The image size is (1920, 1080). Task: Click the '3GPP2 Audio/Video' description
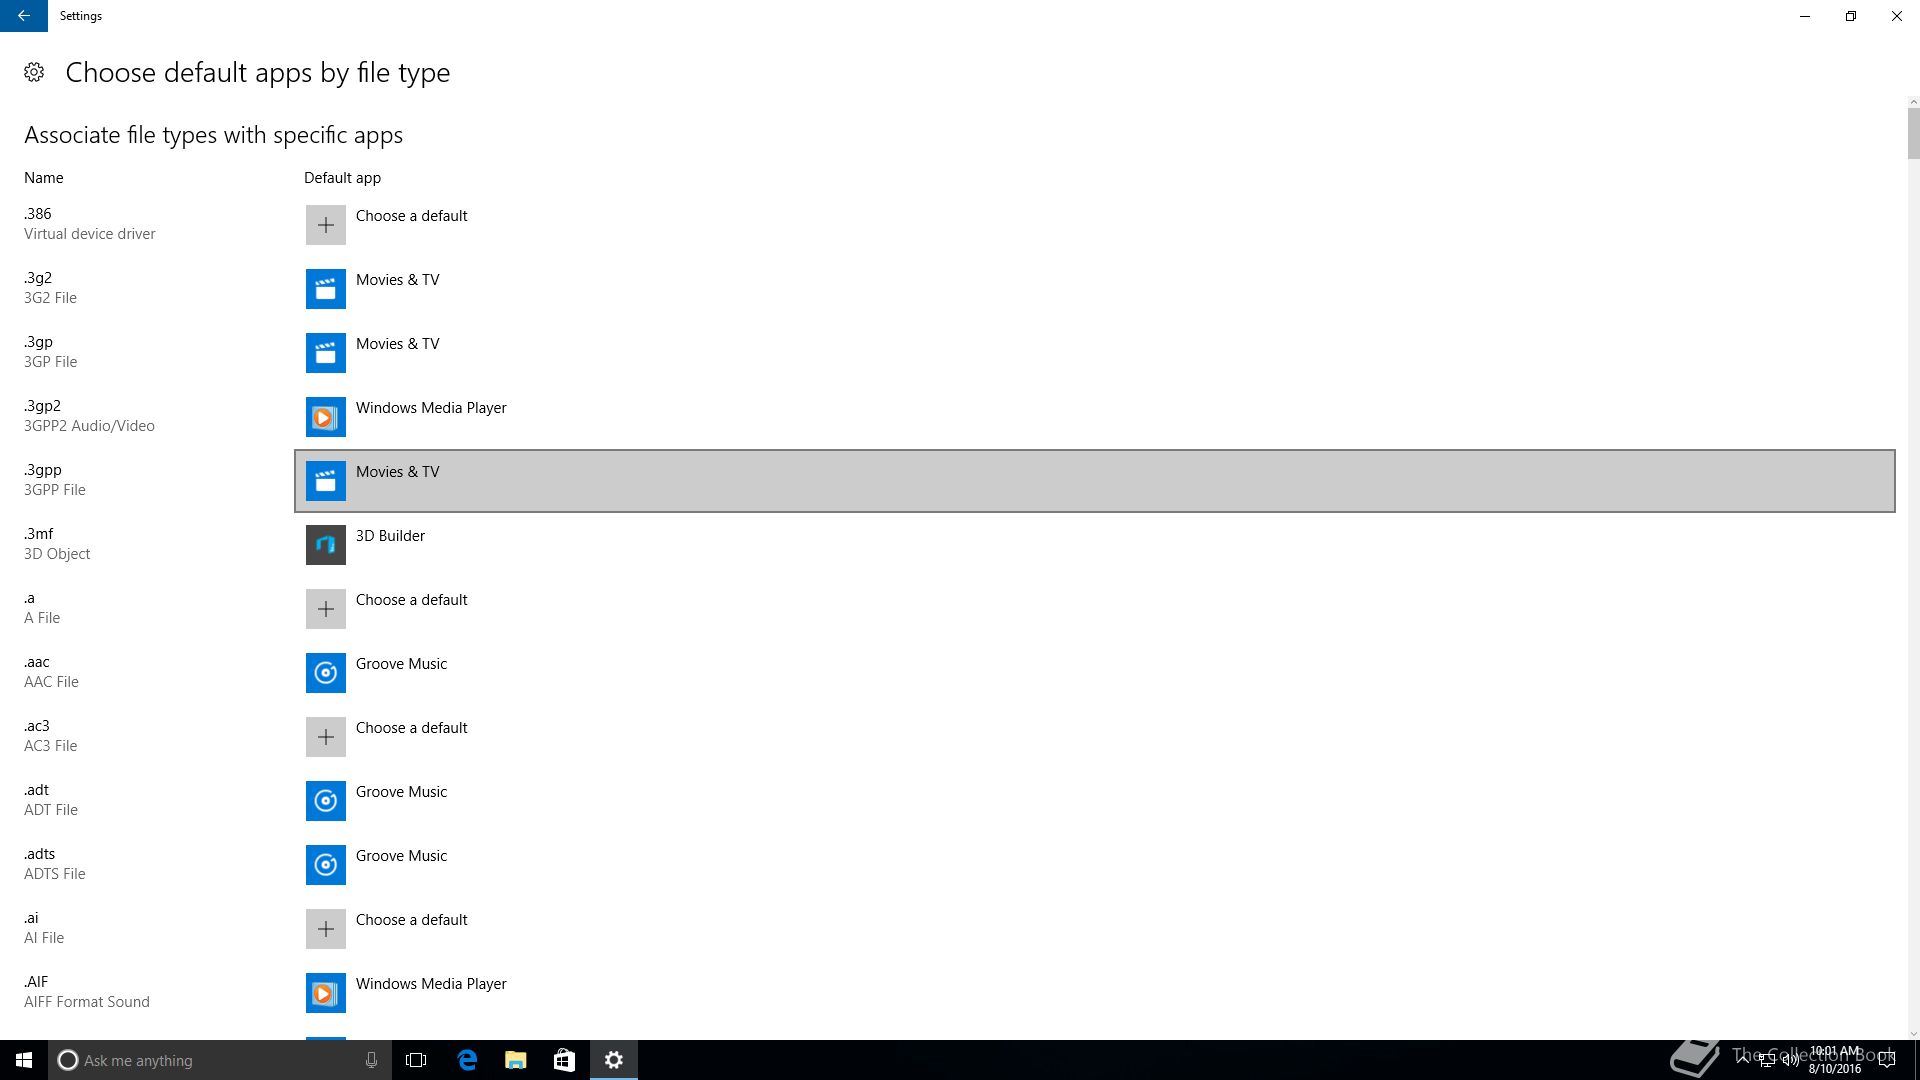[x=89, y=426]
